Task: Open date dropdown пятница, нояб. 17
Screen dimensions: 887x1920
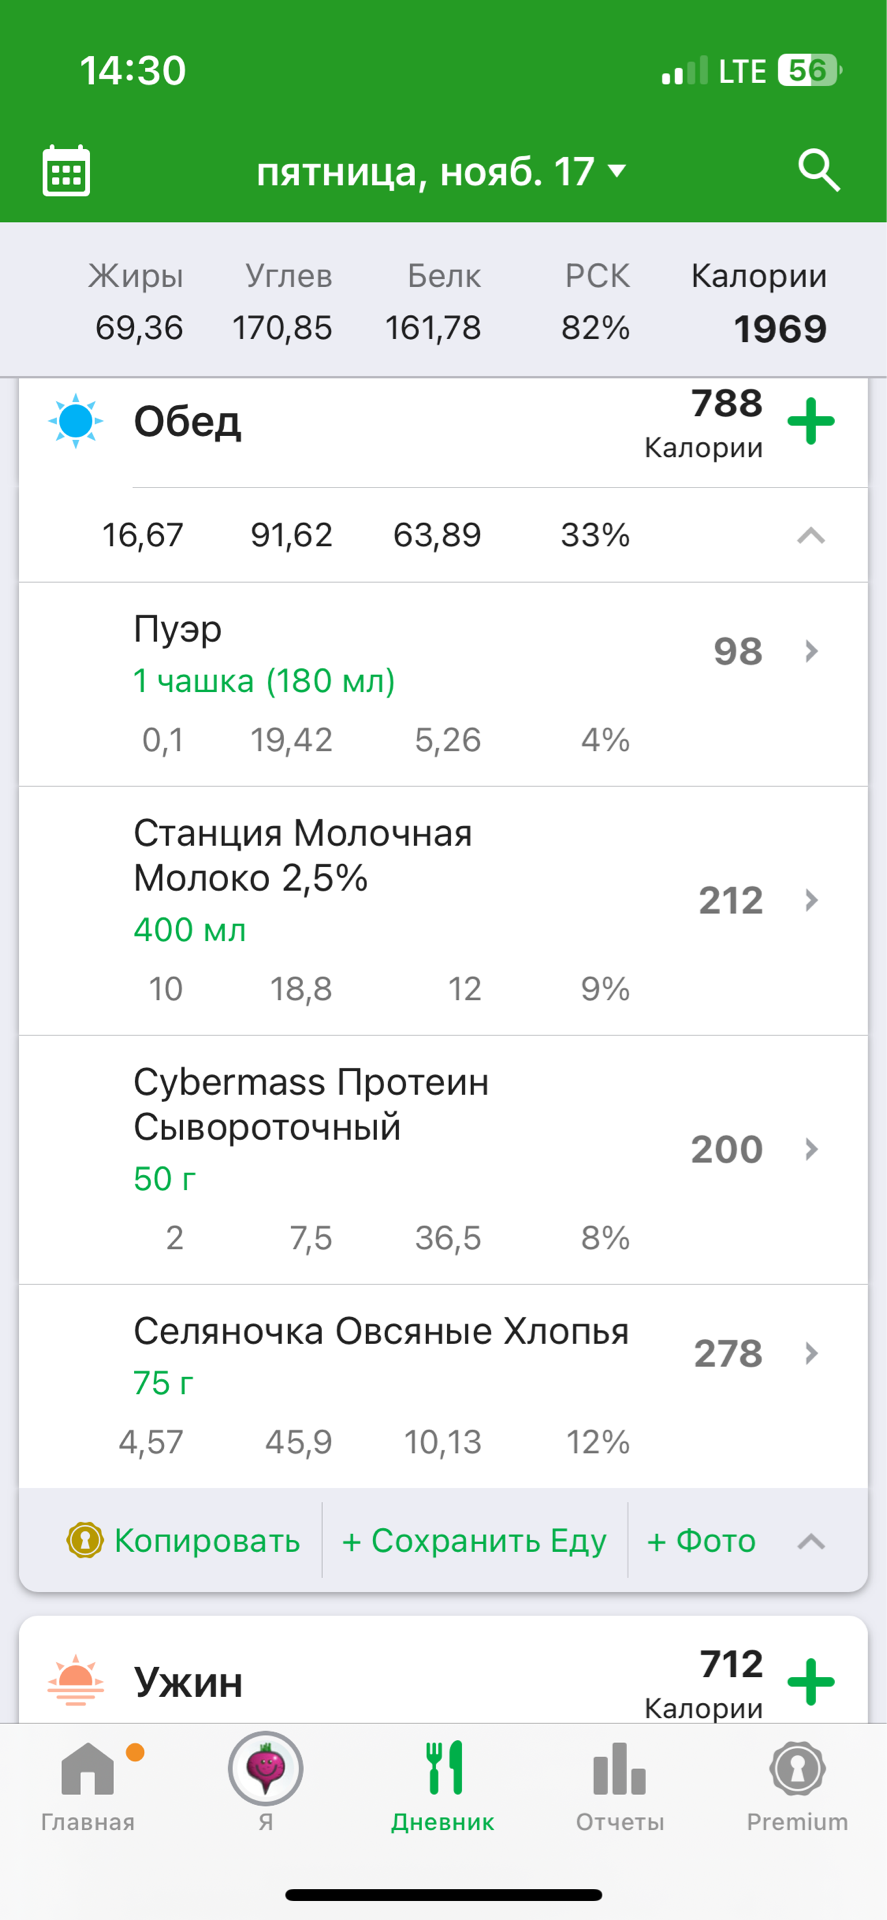Action: pos(442,172)
